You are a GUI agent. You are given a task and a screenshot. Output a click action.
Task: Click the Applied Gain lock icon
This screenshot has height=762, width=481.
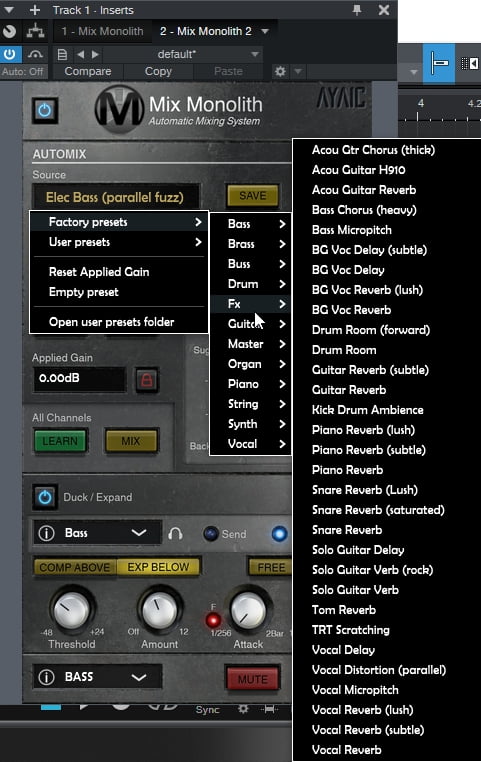[147, 380]
